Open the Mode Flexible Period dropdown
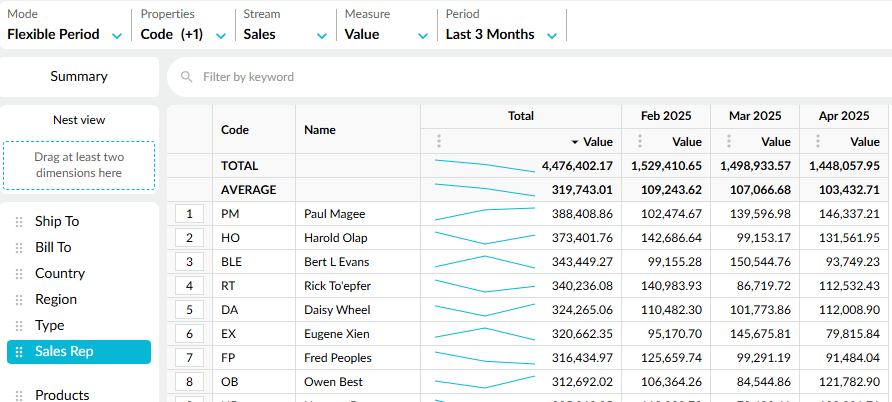 (64, 34)
